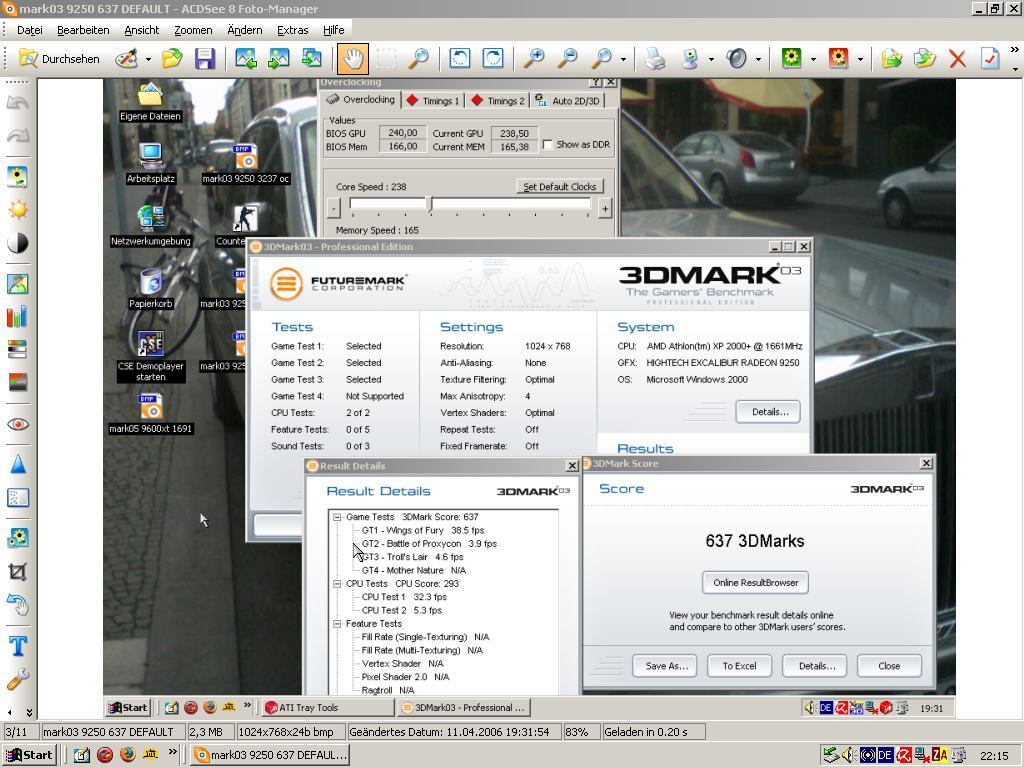The image size is (1024, 768).
Task: Go to the next image
Action: pos(279,59)
